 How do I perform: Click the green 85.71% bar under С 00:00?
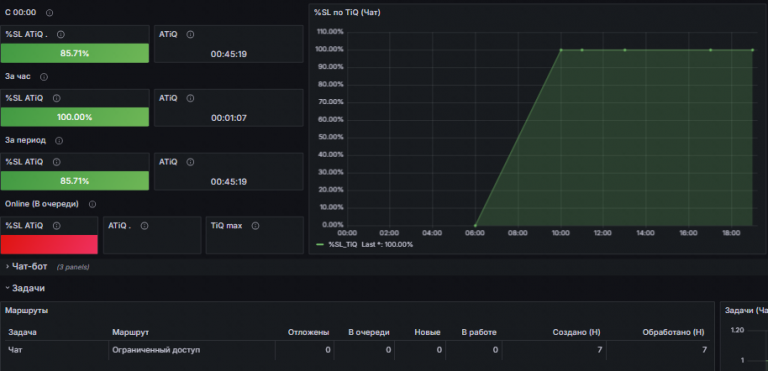pos(75,53)
